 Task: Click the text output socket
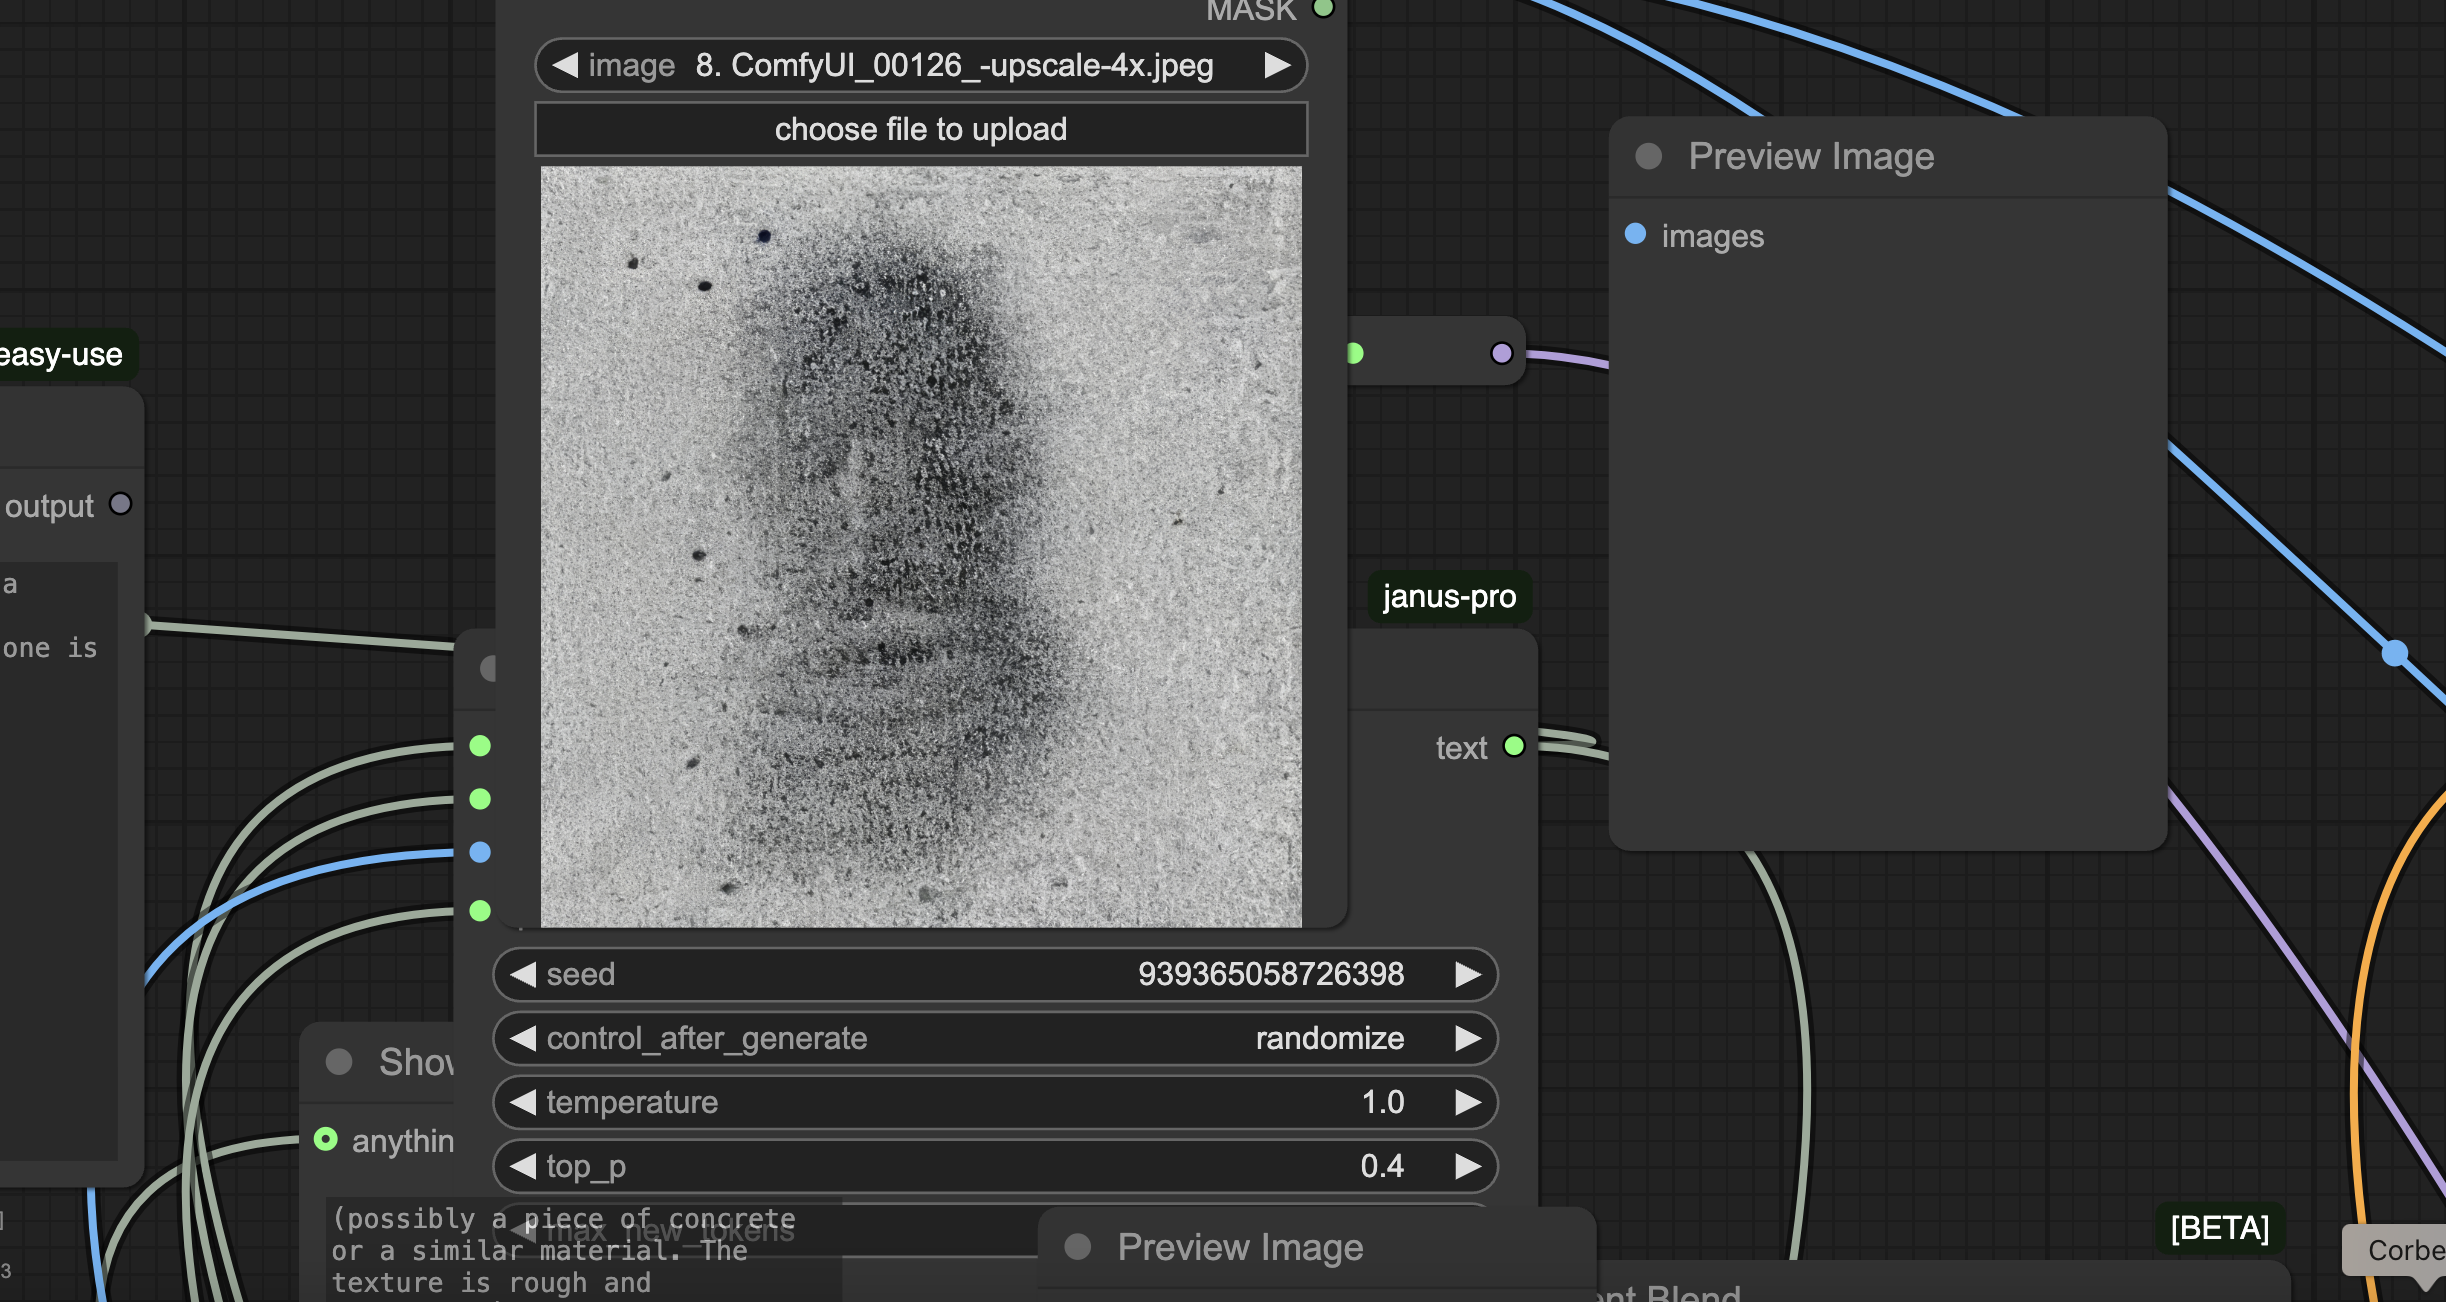pos(1514,746)
